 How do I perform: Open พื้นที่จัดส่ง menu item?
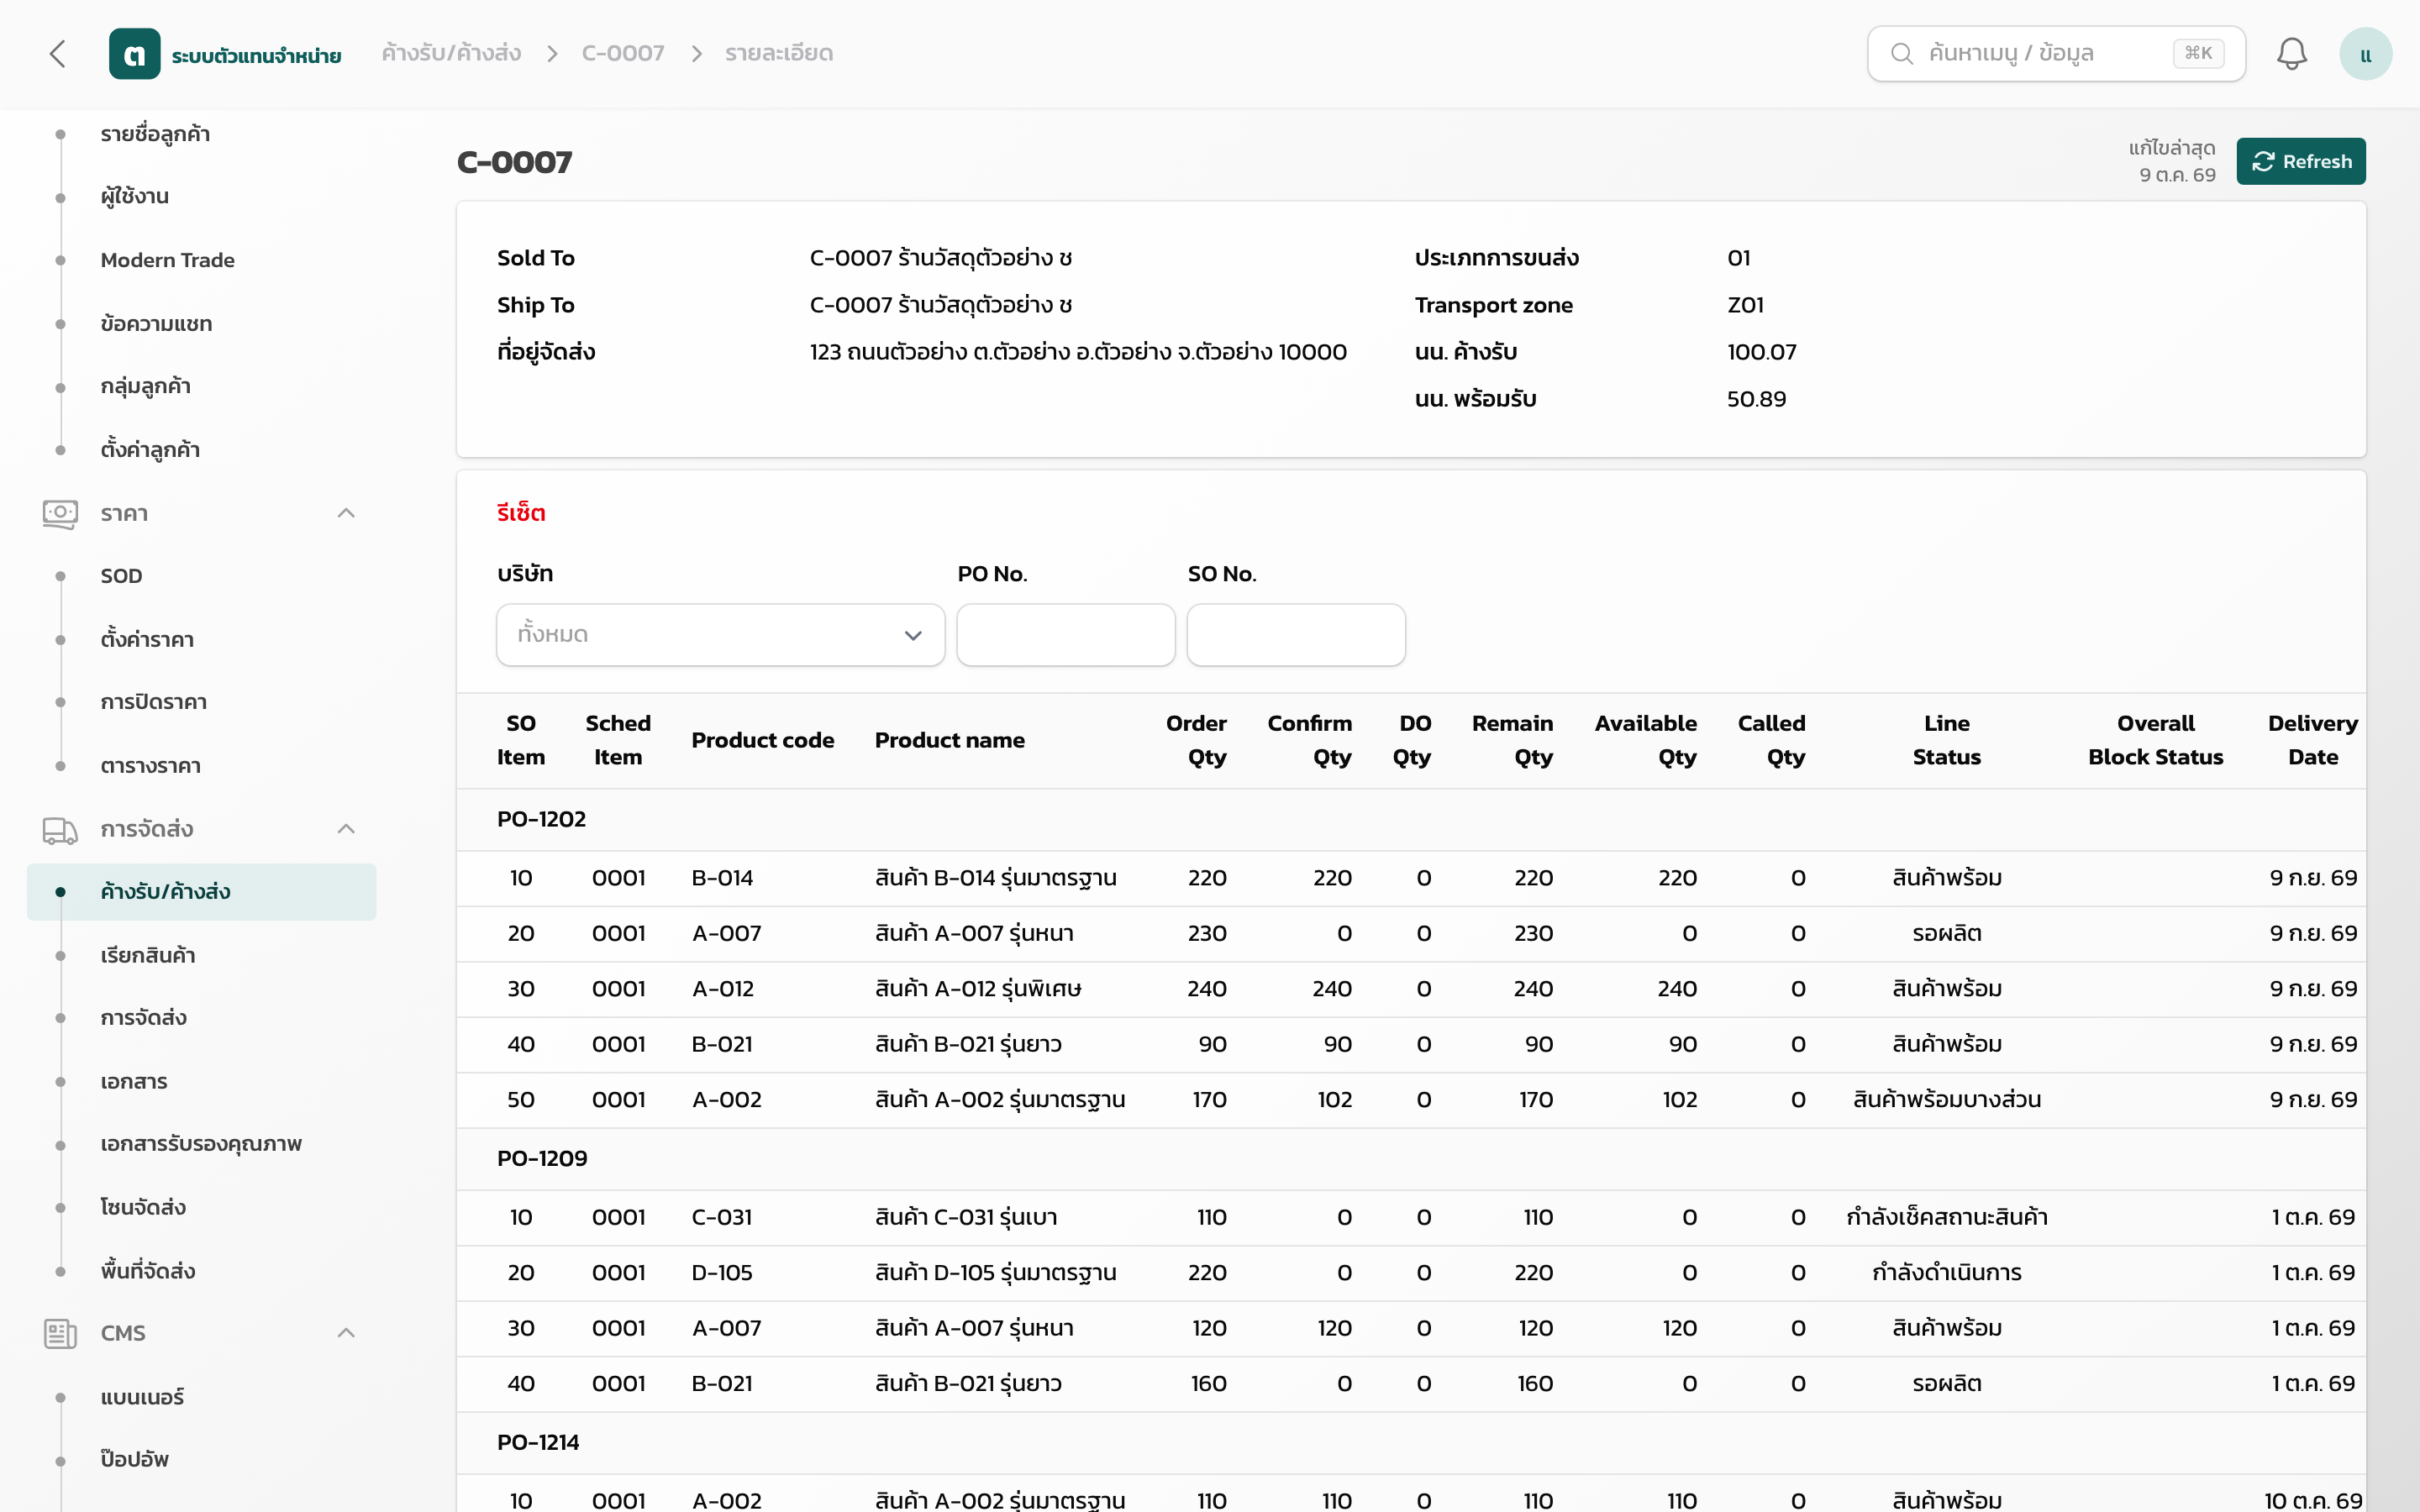[147, 1271]
